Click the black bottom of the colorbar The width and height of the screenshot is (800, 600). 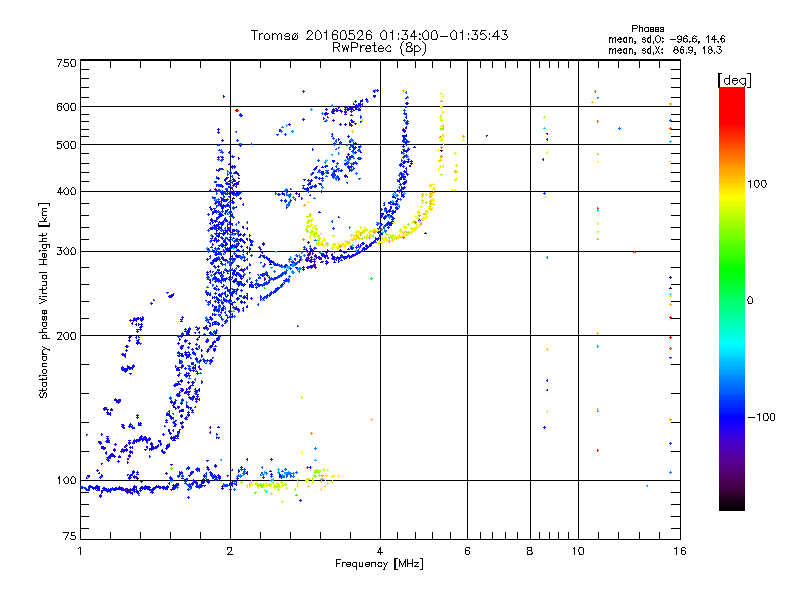pos(732,503)
